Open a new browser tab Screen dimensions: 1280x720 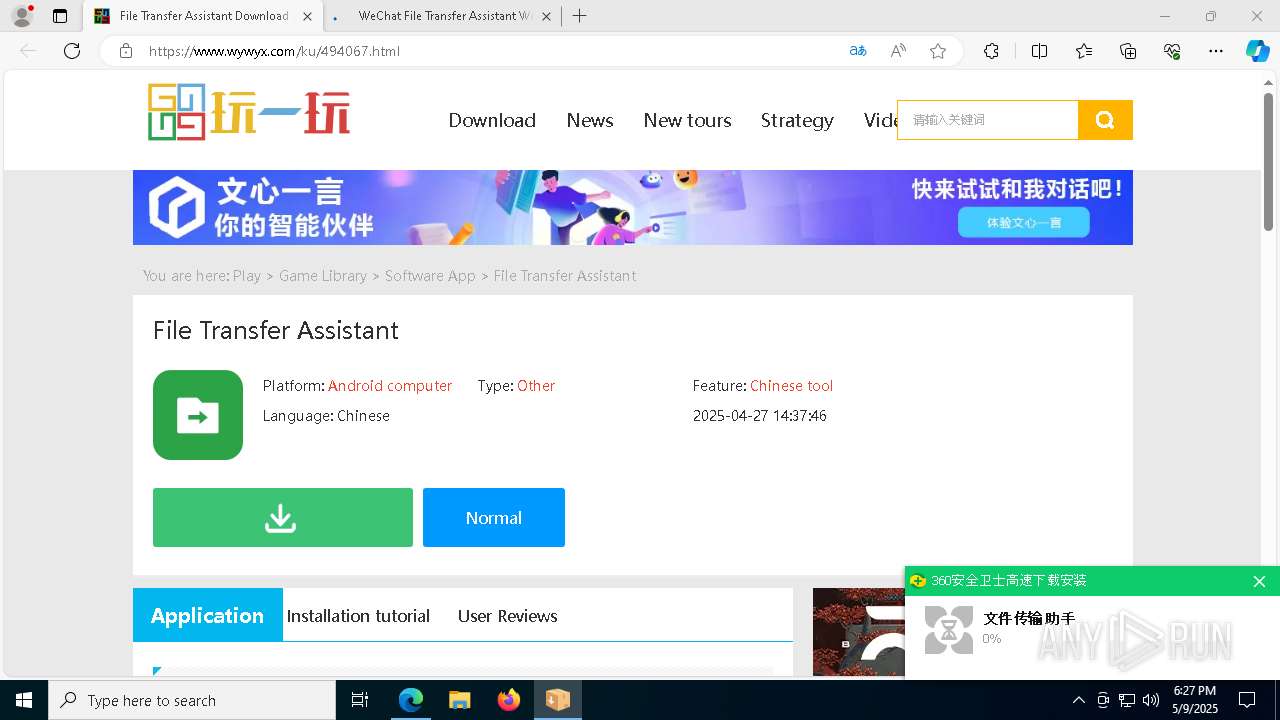(579, 16)
